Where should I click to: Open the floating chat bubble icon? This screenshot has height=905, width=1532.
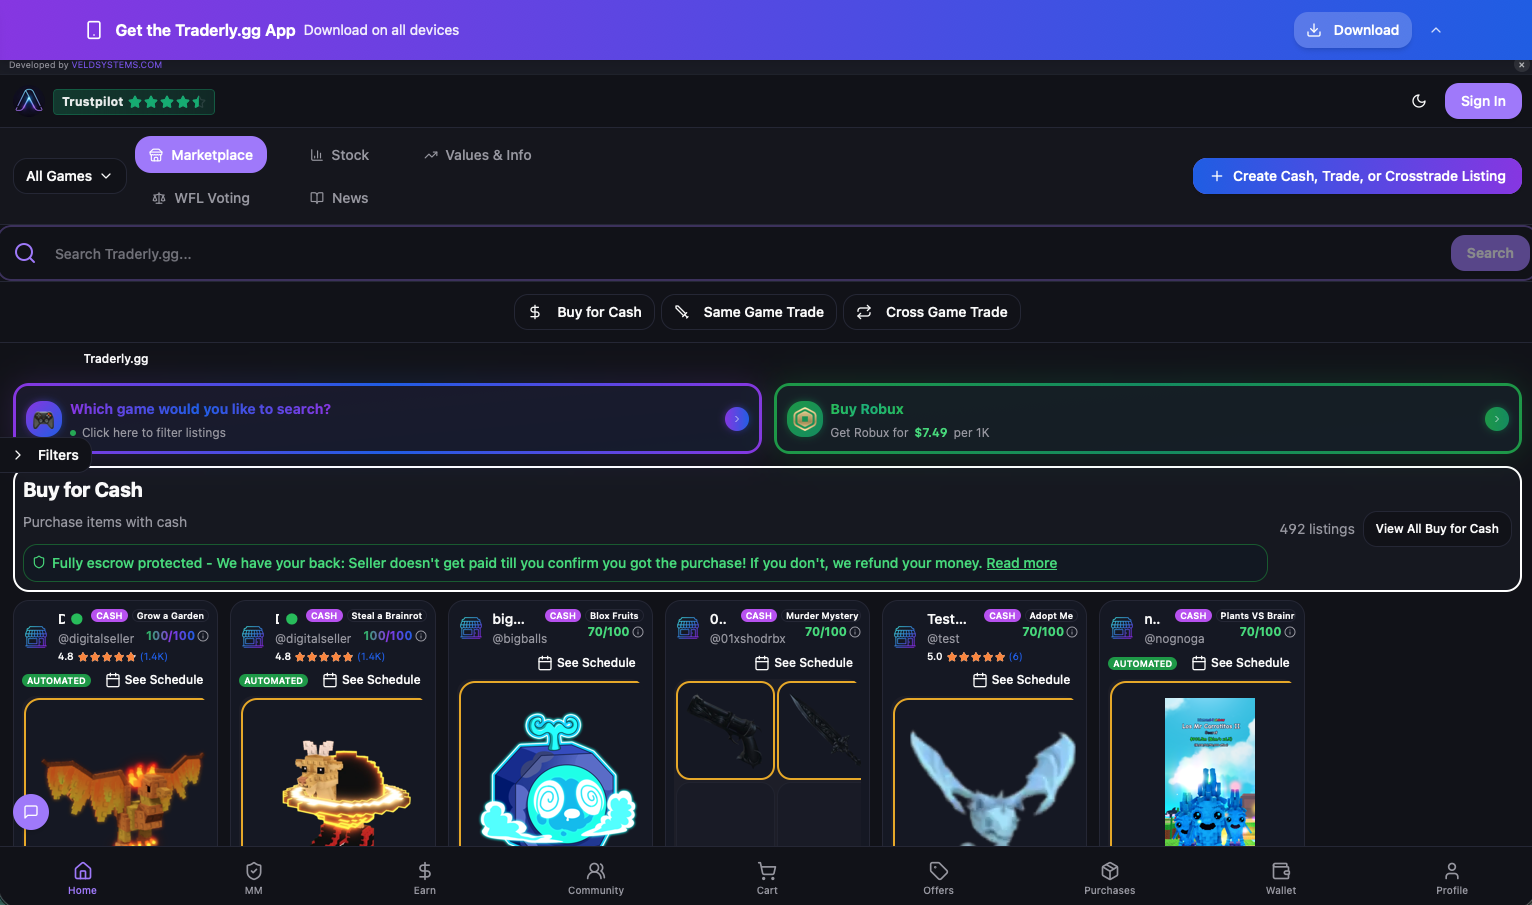31,812
